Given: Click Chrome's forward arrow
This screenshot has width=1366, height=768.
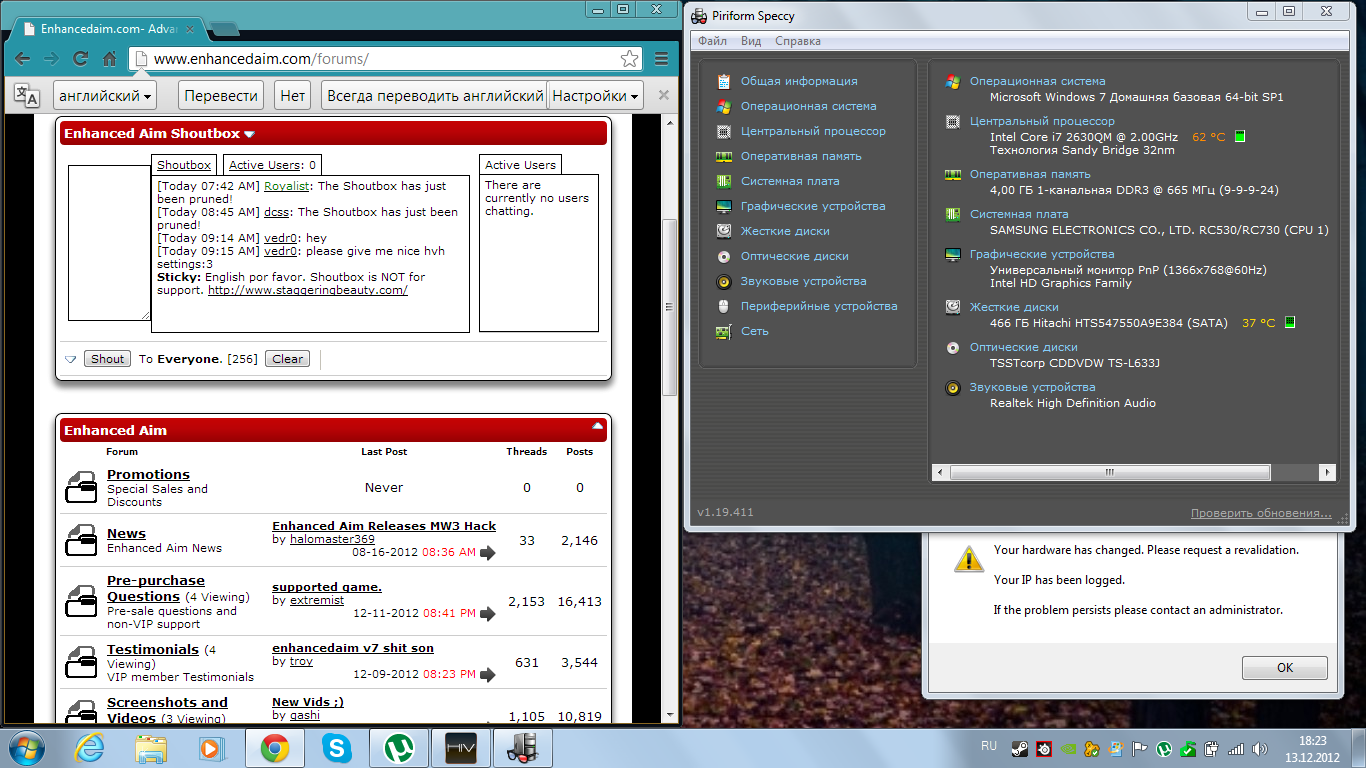Looking at the screenshot, I should pyautogui.click(x=51, y=59).
